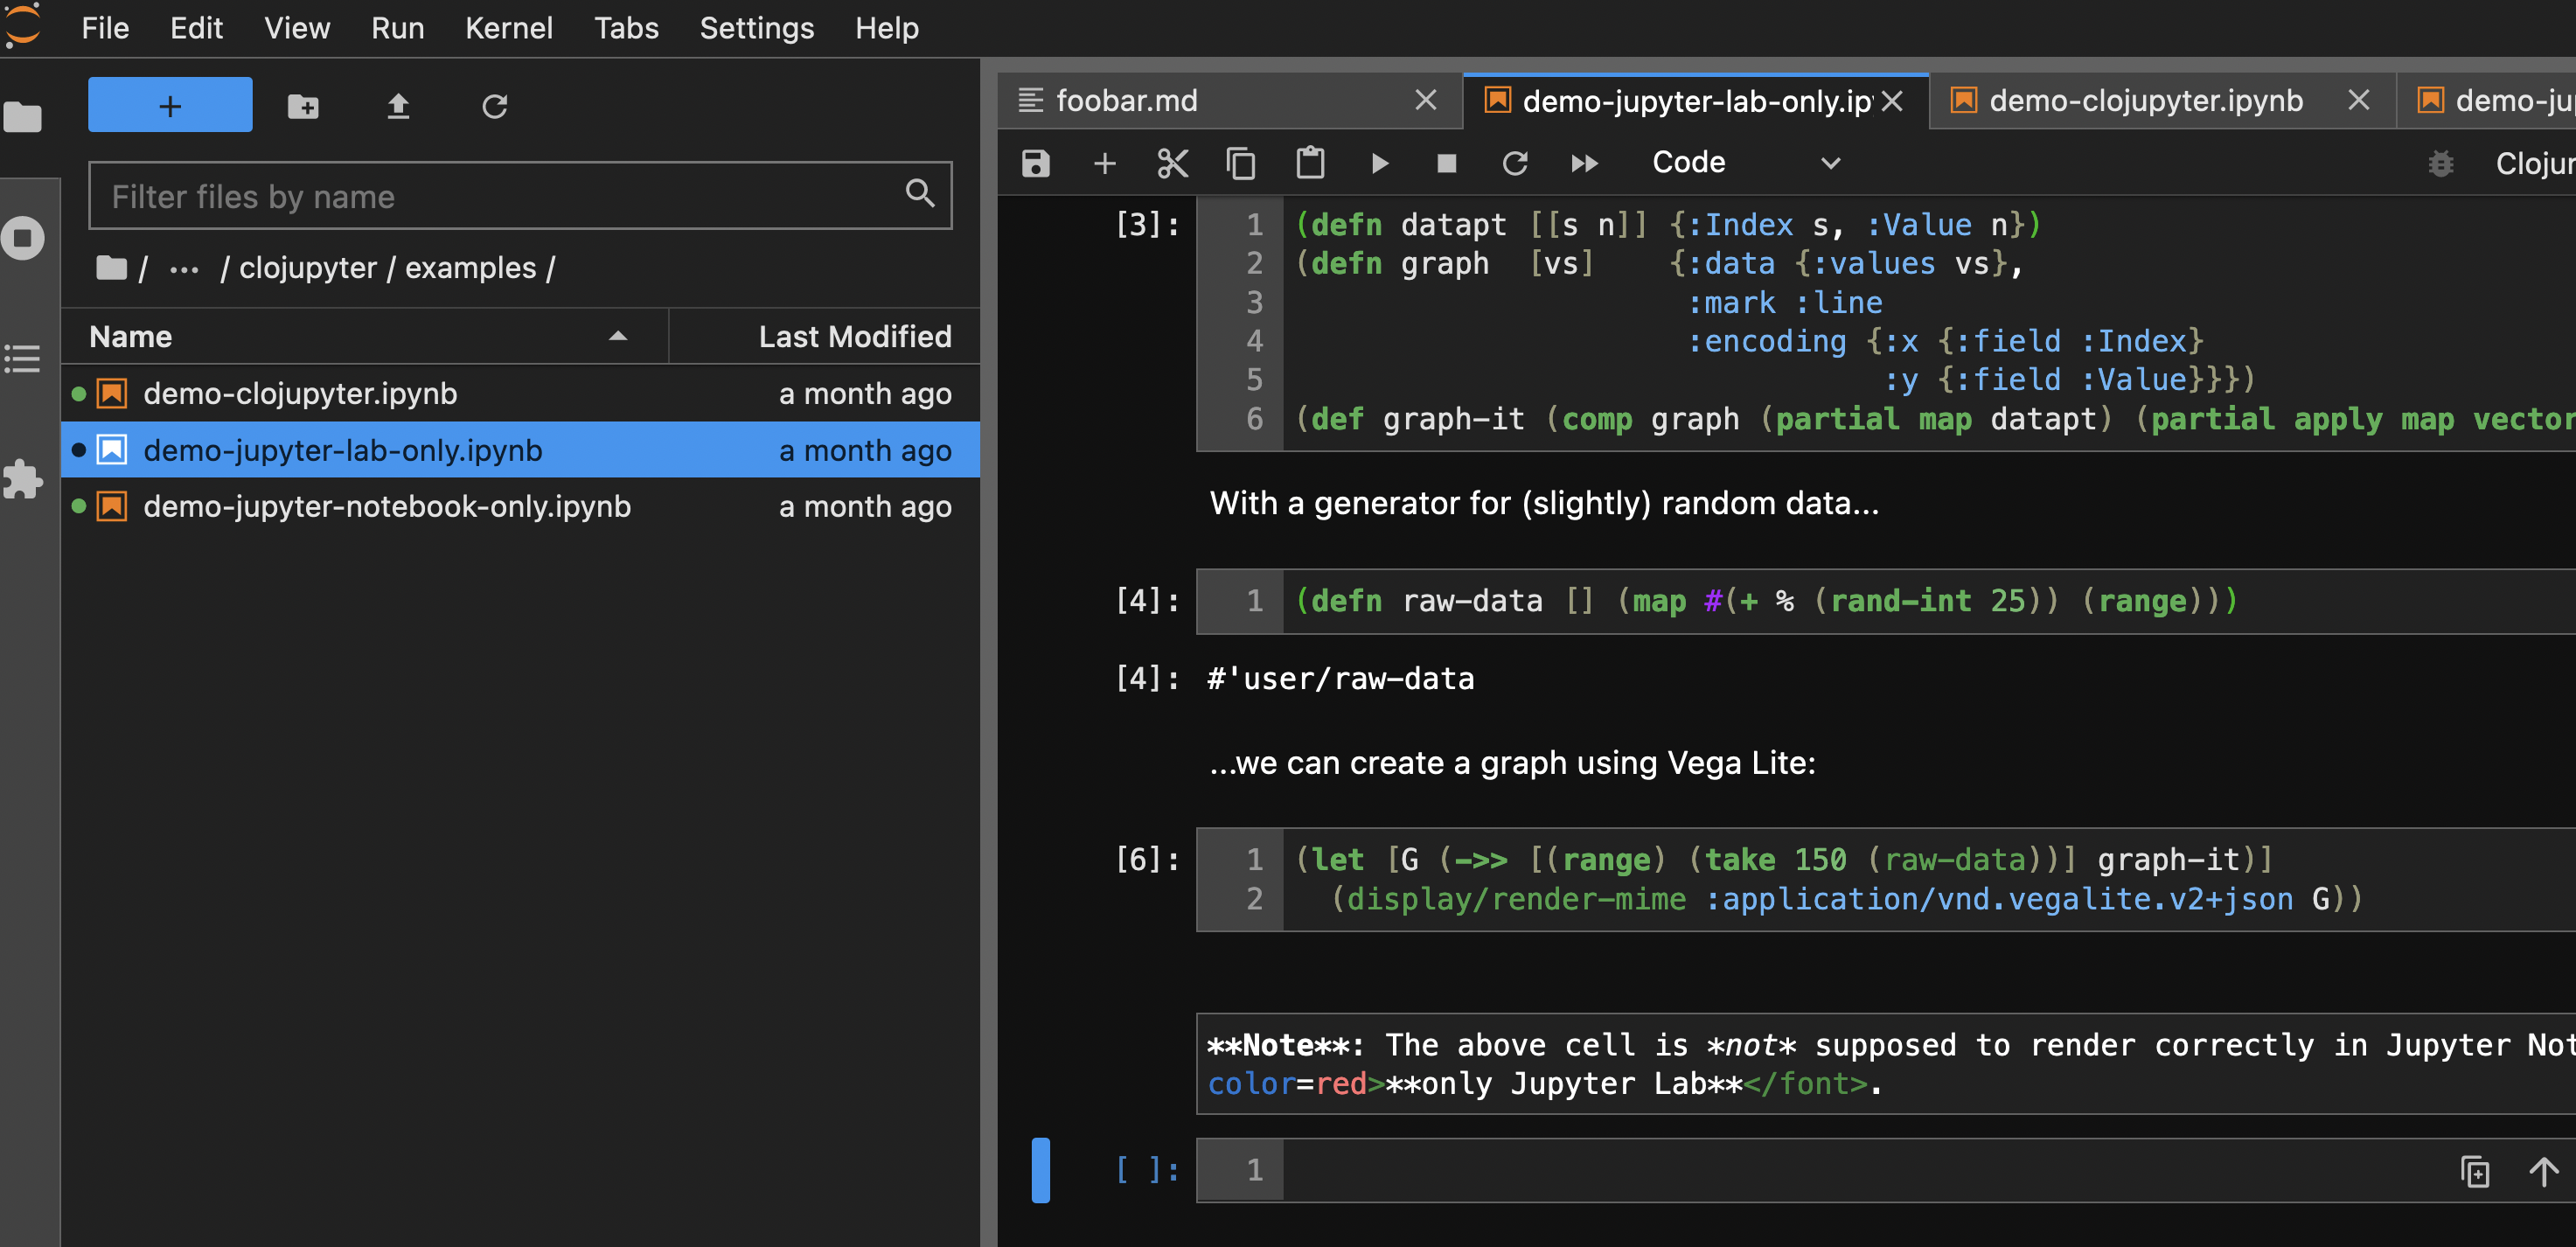Image resolution: width=2576 pixels, height=1247 pixels.
Task: Click the Note markdown cell
Action: click(x=1886, y=1064)
